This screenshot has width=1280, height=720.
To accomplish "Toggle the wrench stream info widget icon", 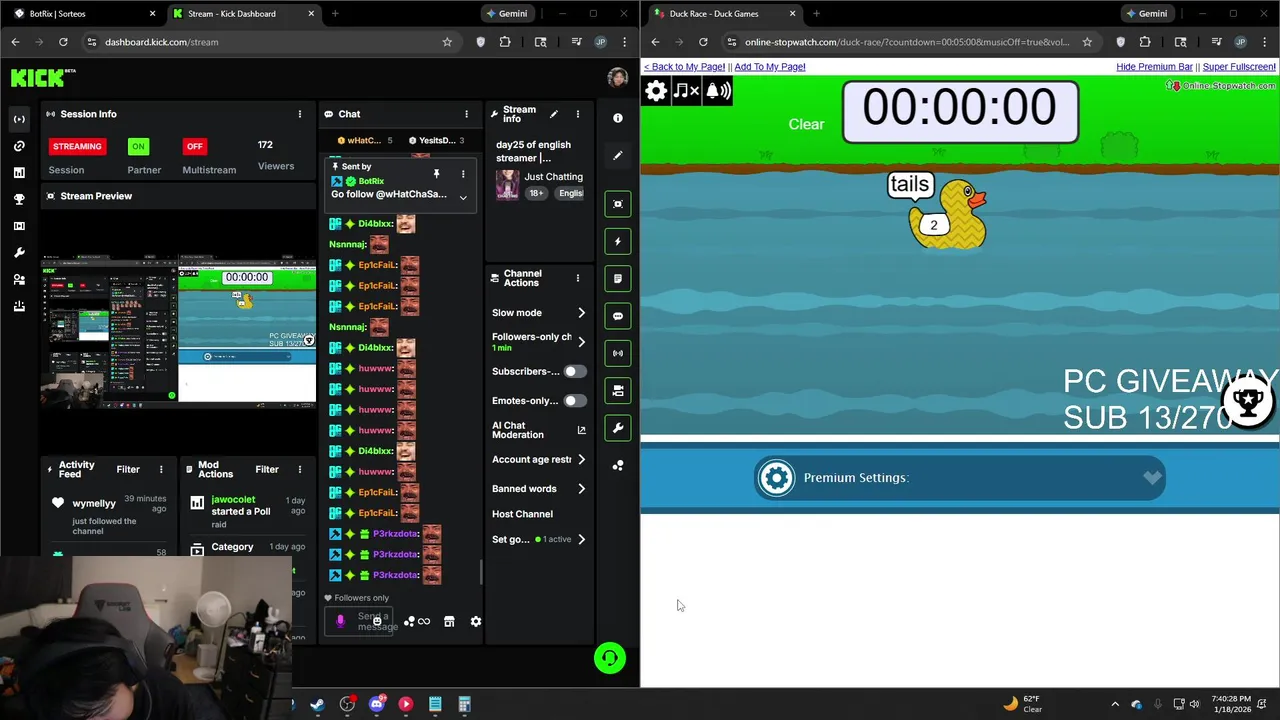I will click(x=618, y=428).
